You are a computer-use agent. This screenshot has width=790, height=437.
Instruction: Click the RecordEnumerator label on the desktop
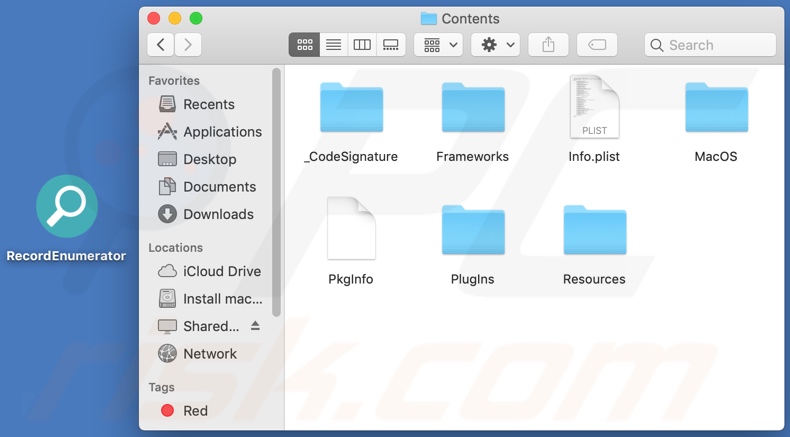[66, 256]
